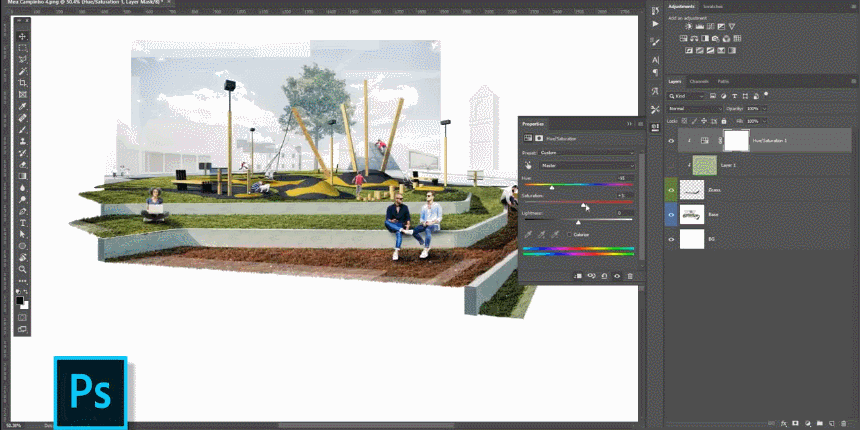860x430 pixels.
Task: Open the Kind filter dropdown
Action: (x=686, y=96)
